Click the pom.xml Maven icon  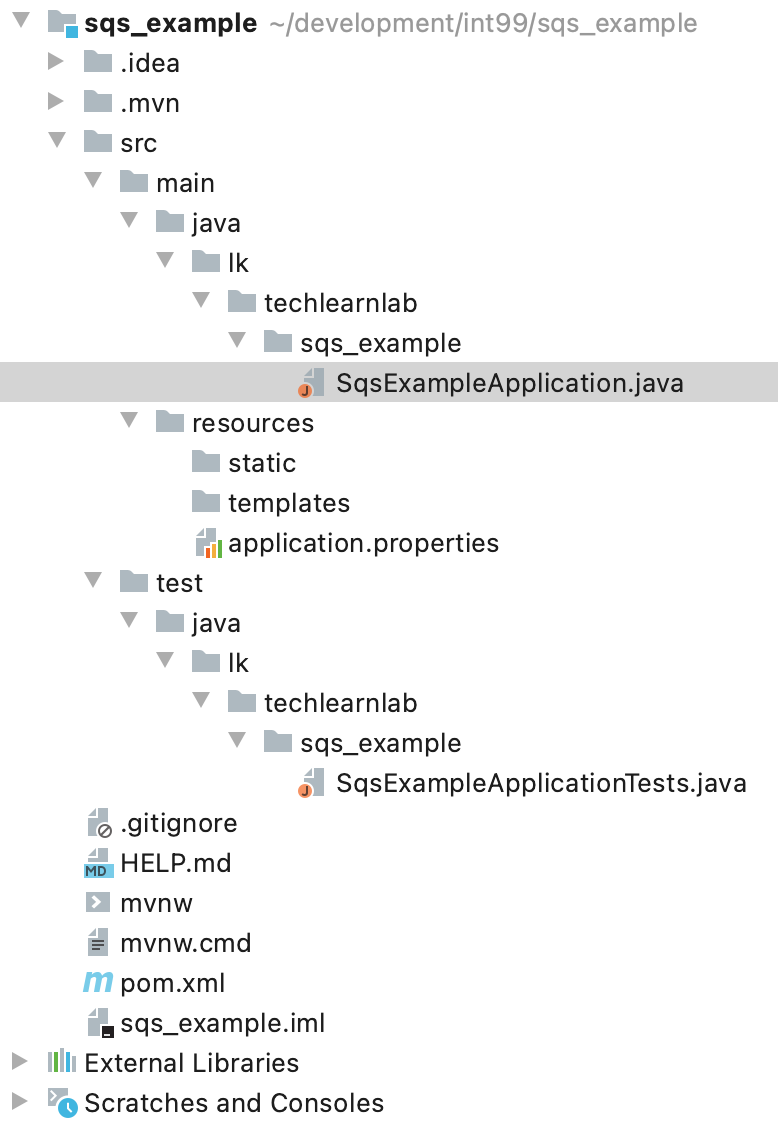click(x=98, y=983)
